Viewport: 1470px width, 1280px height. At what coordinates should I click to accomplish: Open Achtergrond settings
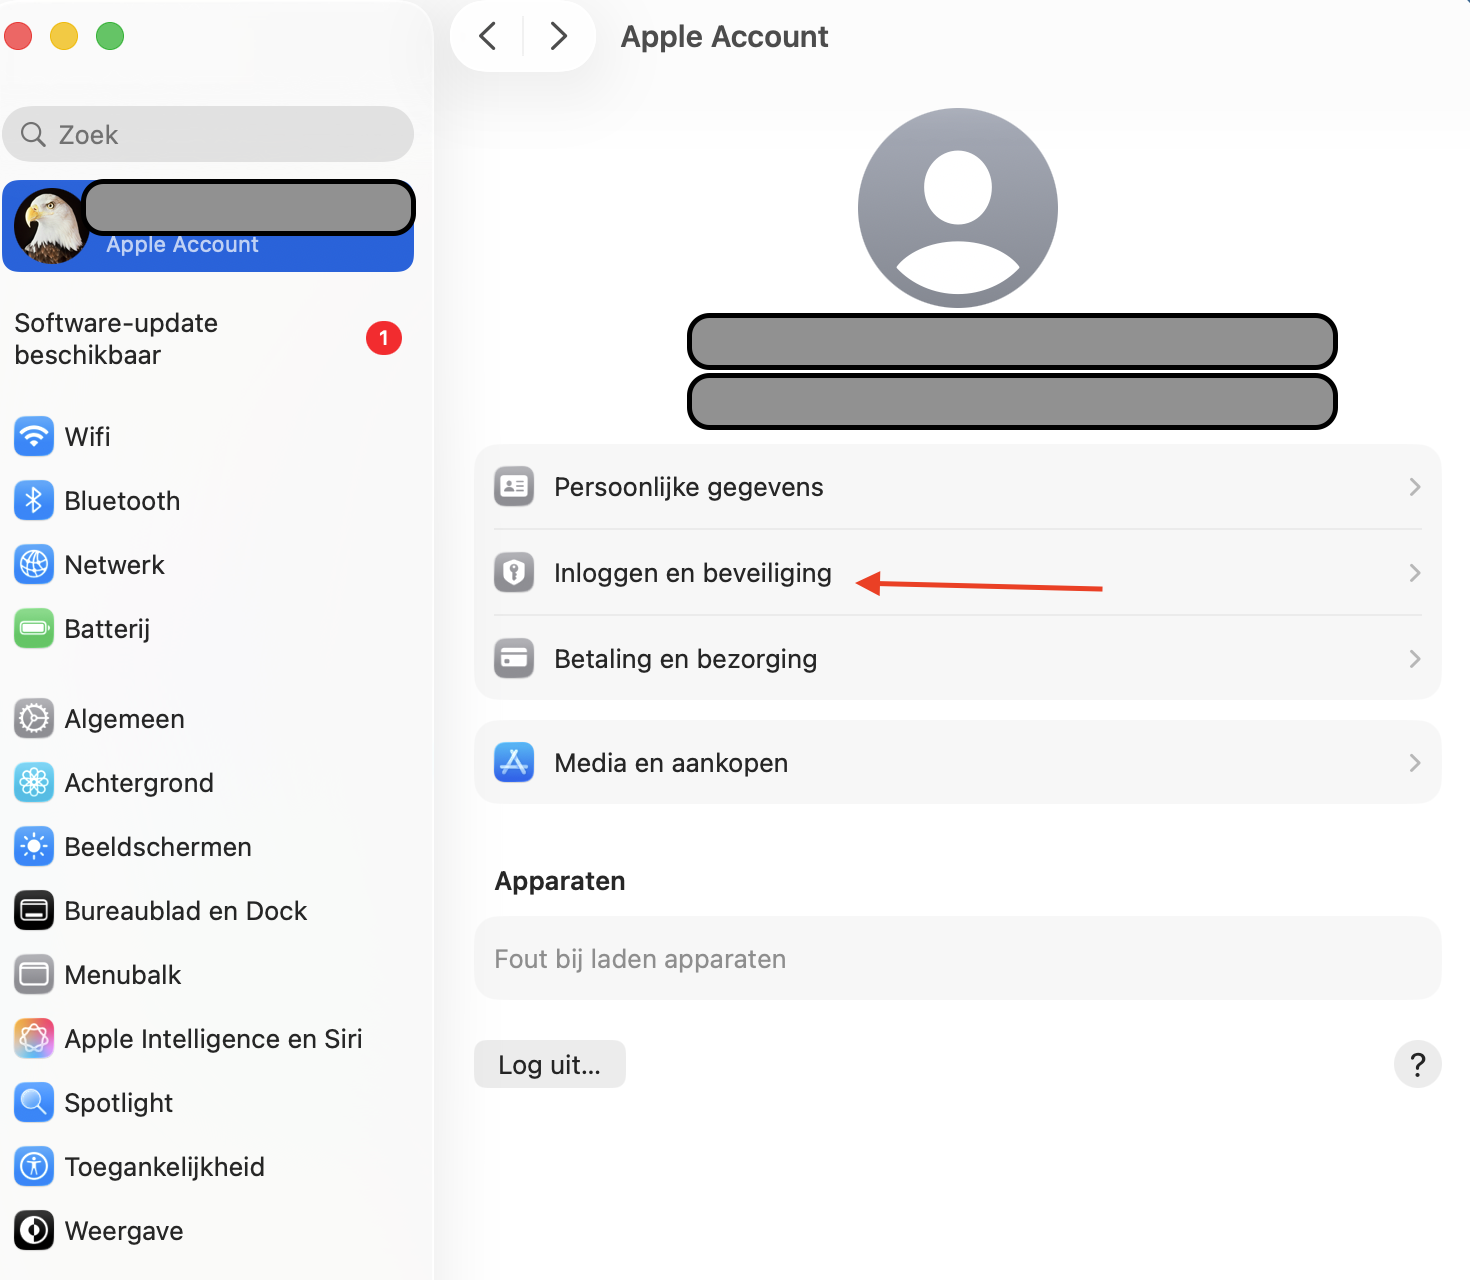click(139, 782)
